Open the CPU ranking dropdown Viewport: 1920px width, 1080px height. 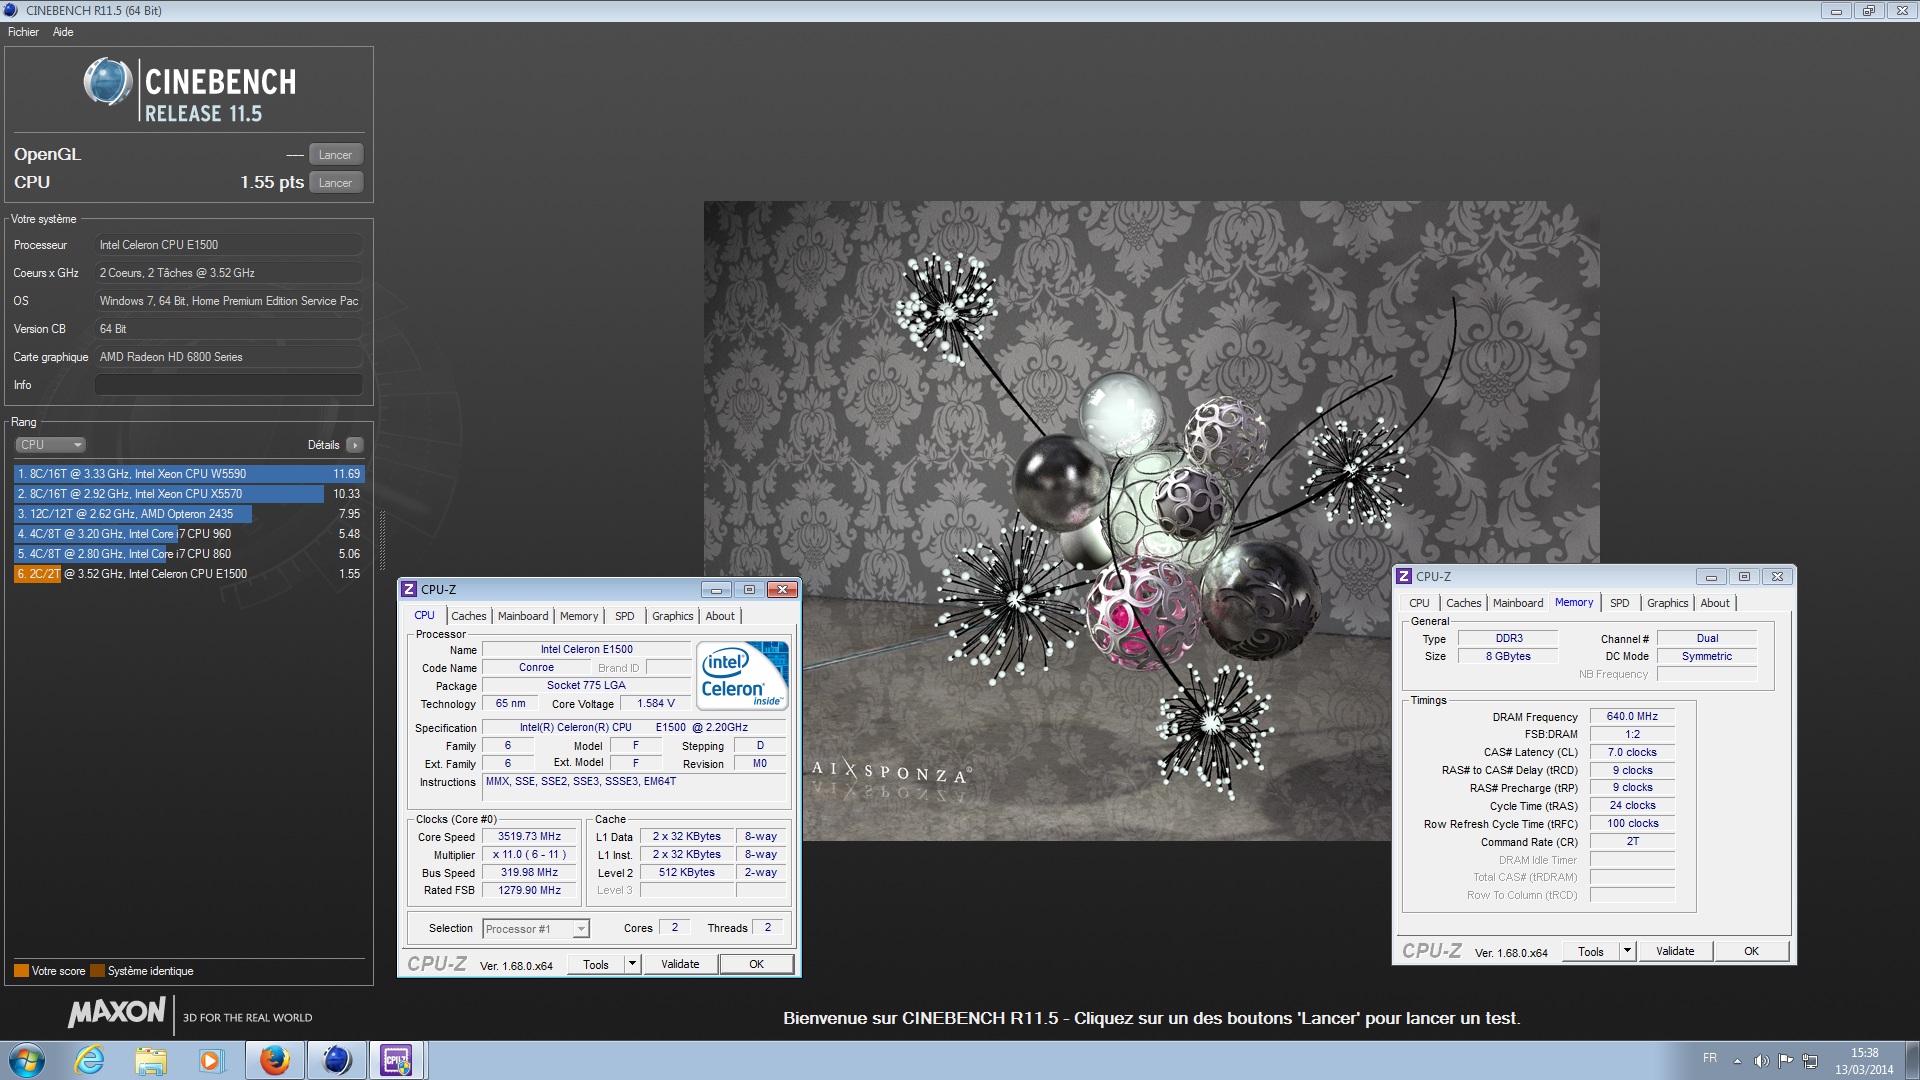pos(50,445)
